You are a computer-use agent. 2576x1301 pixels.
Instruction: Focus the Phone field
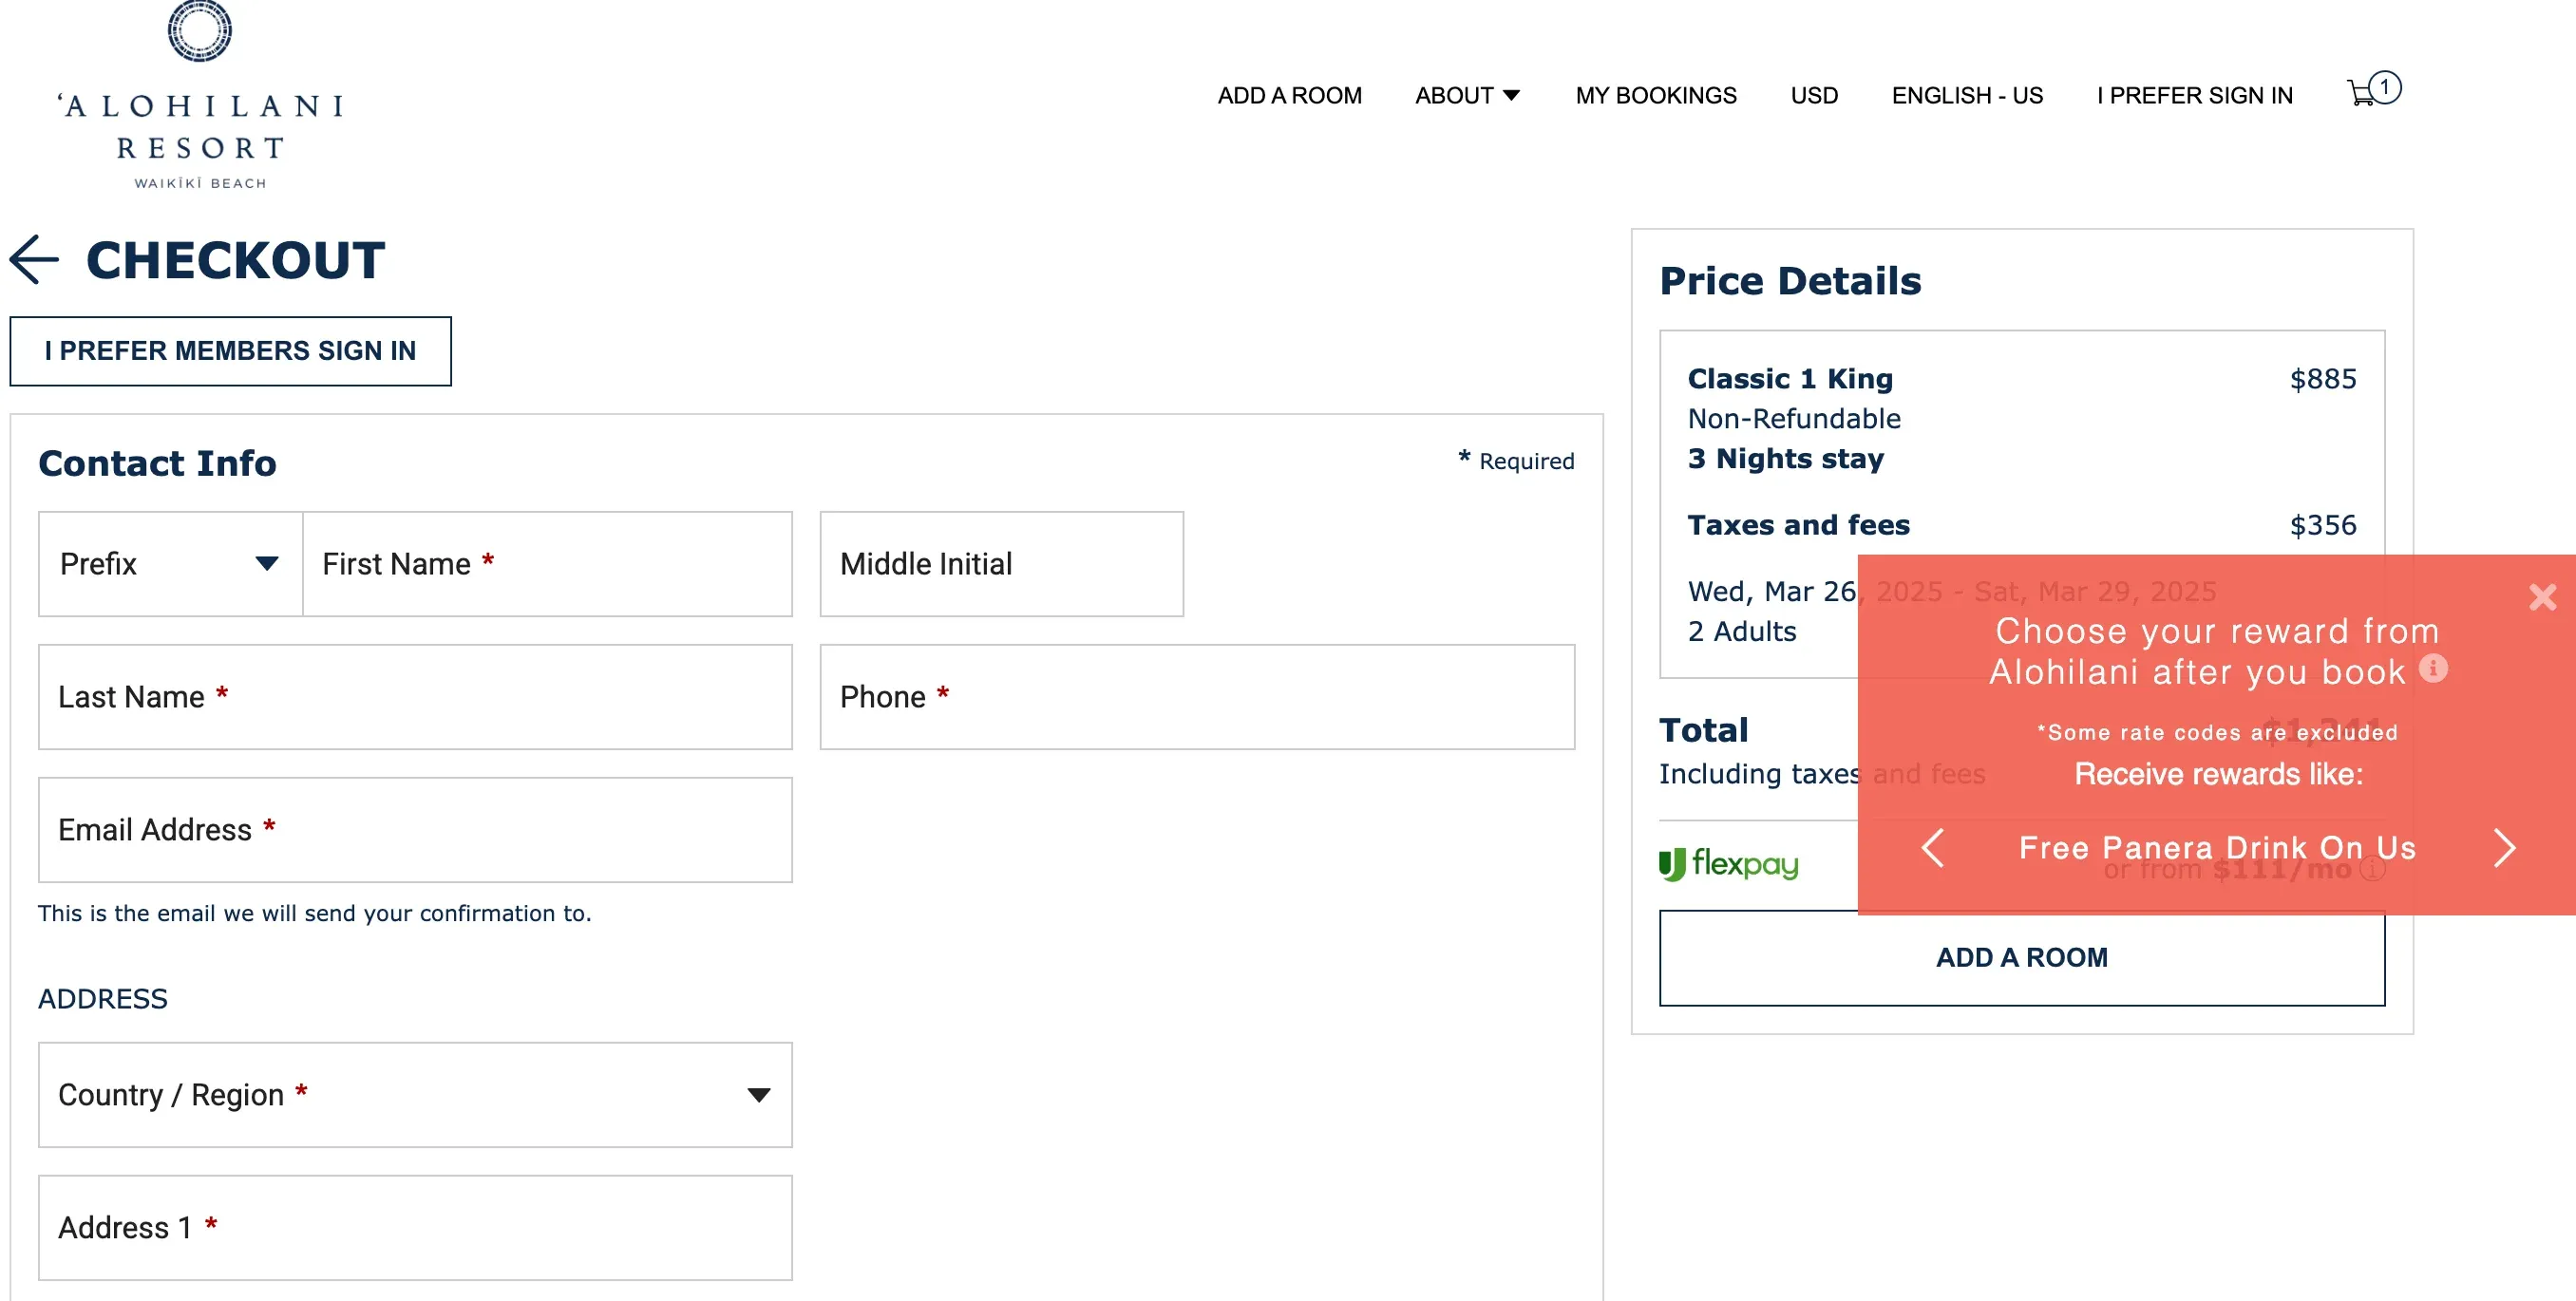[x=1197, y=697]
